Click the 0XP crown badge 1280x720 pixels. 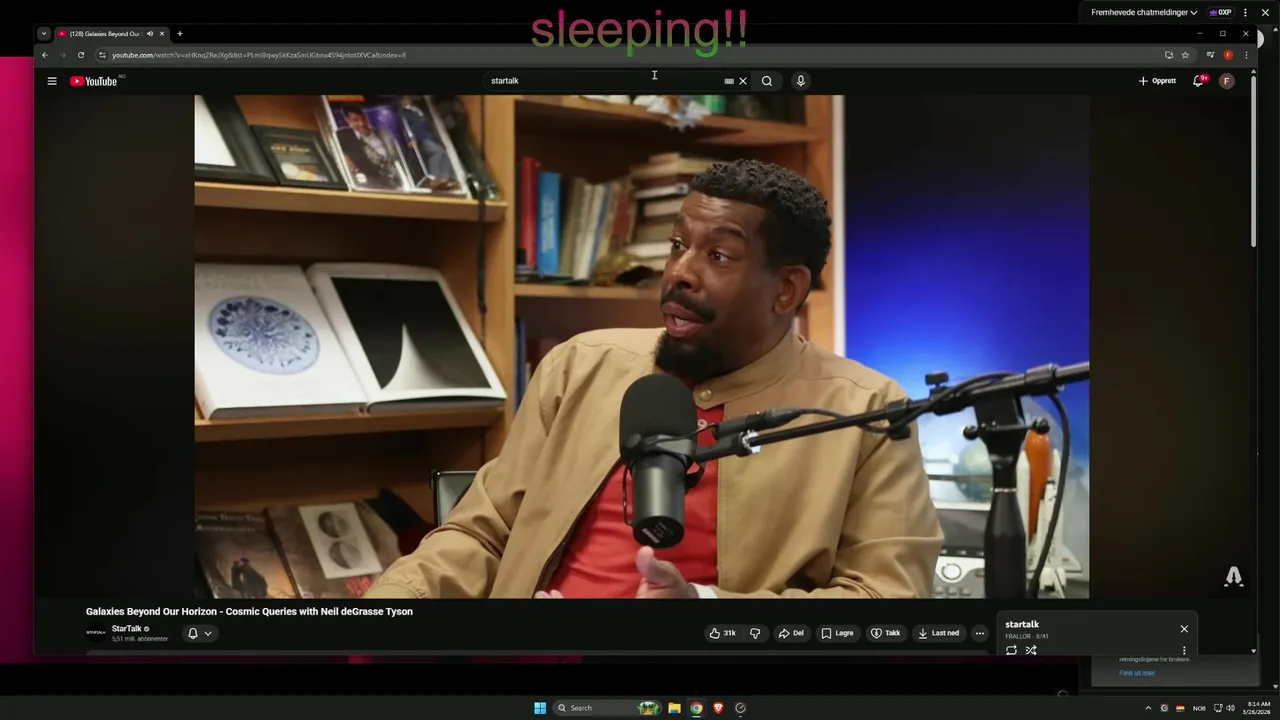click(x=1220, y=13)
